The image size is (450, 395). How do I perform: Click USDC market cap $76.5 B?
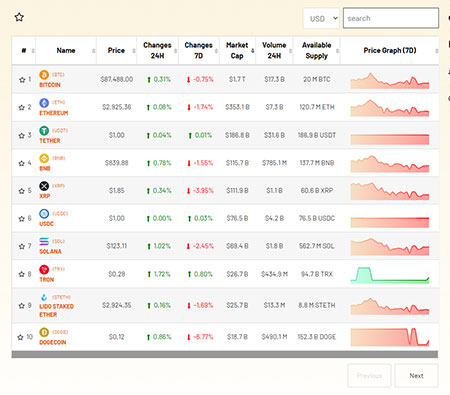[x=237, y=218]
